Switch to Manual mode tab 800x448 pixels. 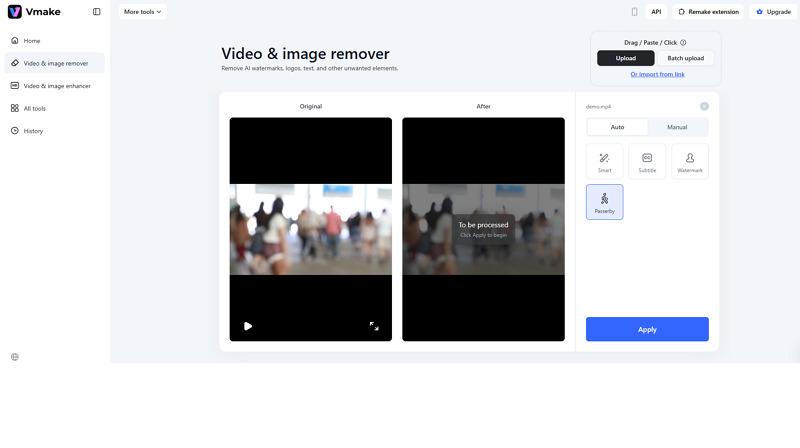click(677, 127)
